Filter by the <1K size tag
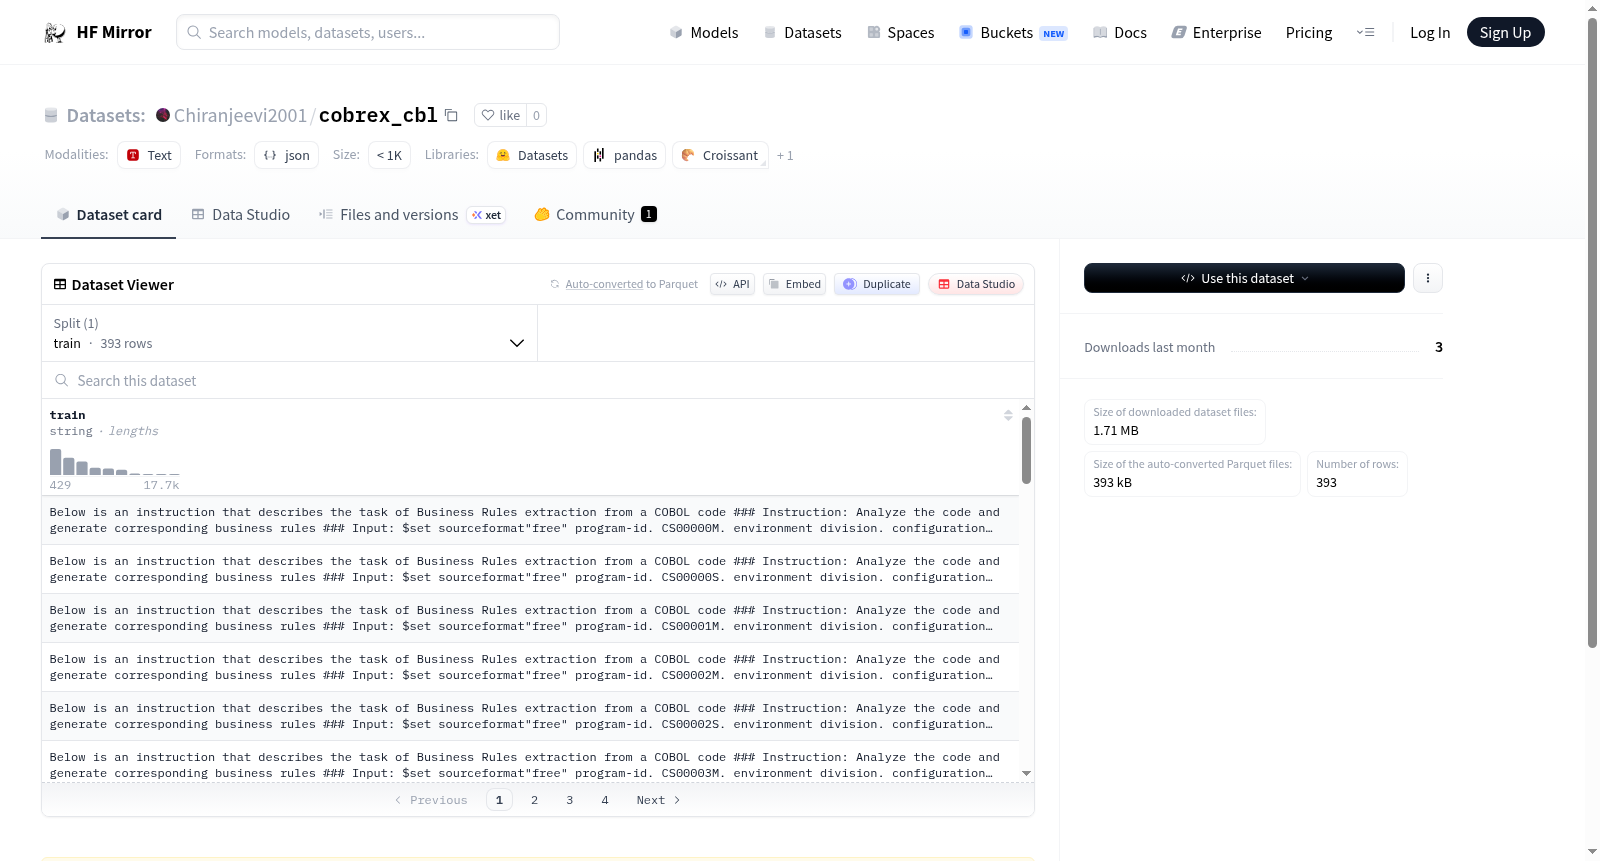 [389, 155]
